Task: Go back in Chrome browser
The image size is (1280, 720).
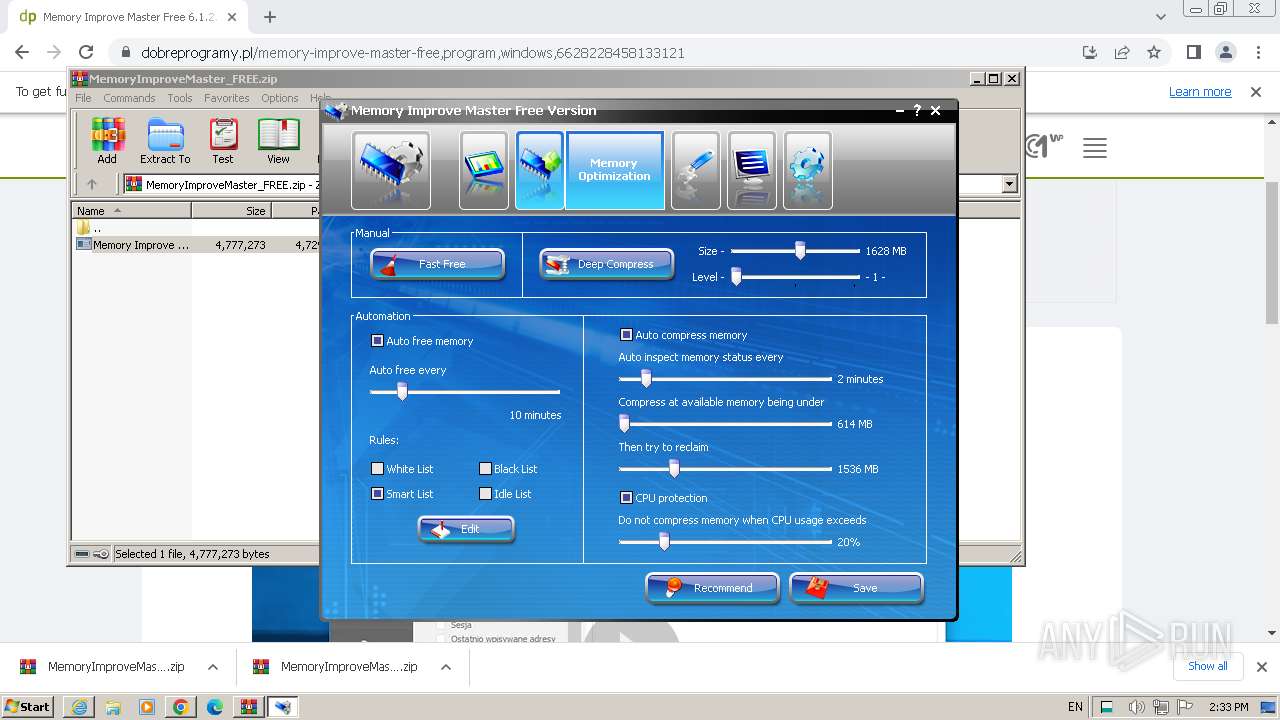Action: click(22, 53)
